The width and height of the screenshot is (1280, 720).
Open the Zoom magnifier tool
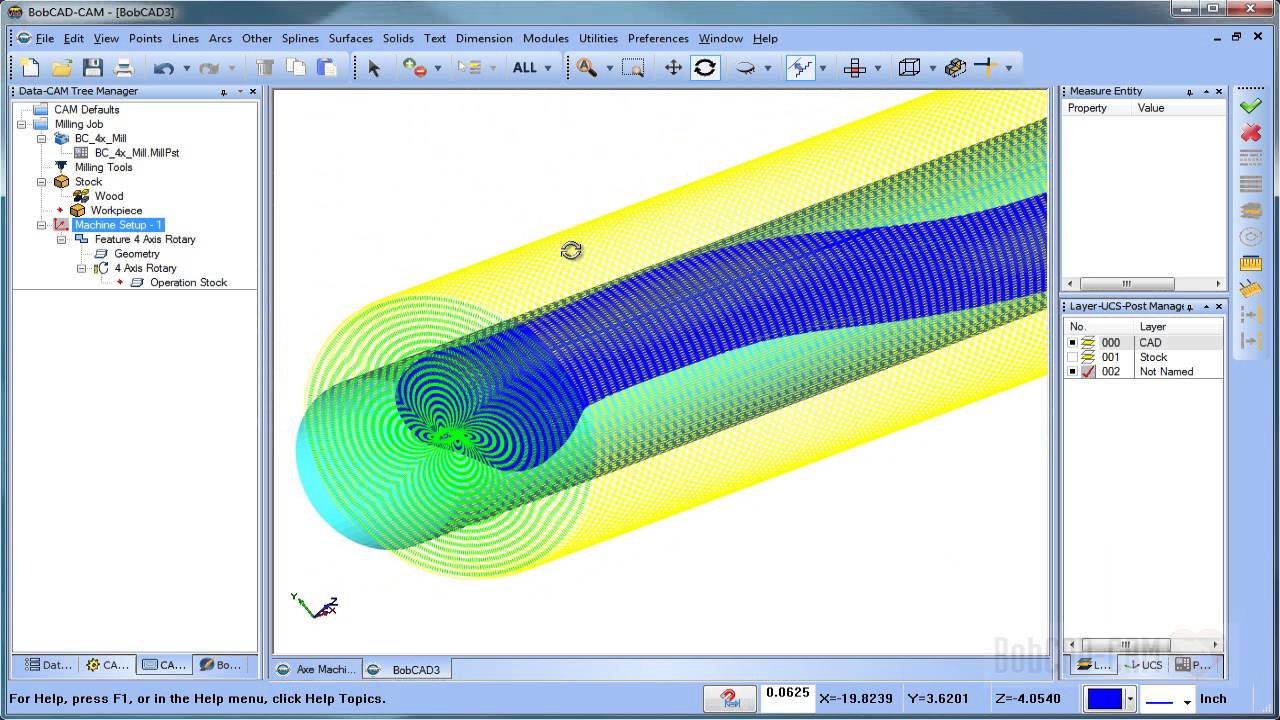tap(586, 68)
